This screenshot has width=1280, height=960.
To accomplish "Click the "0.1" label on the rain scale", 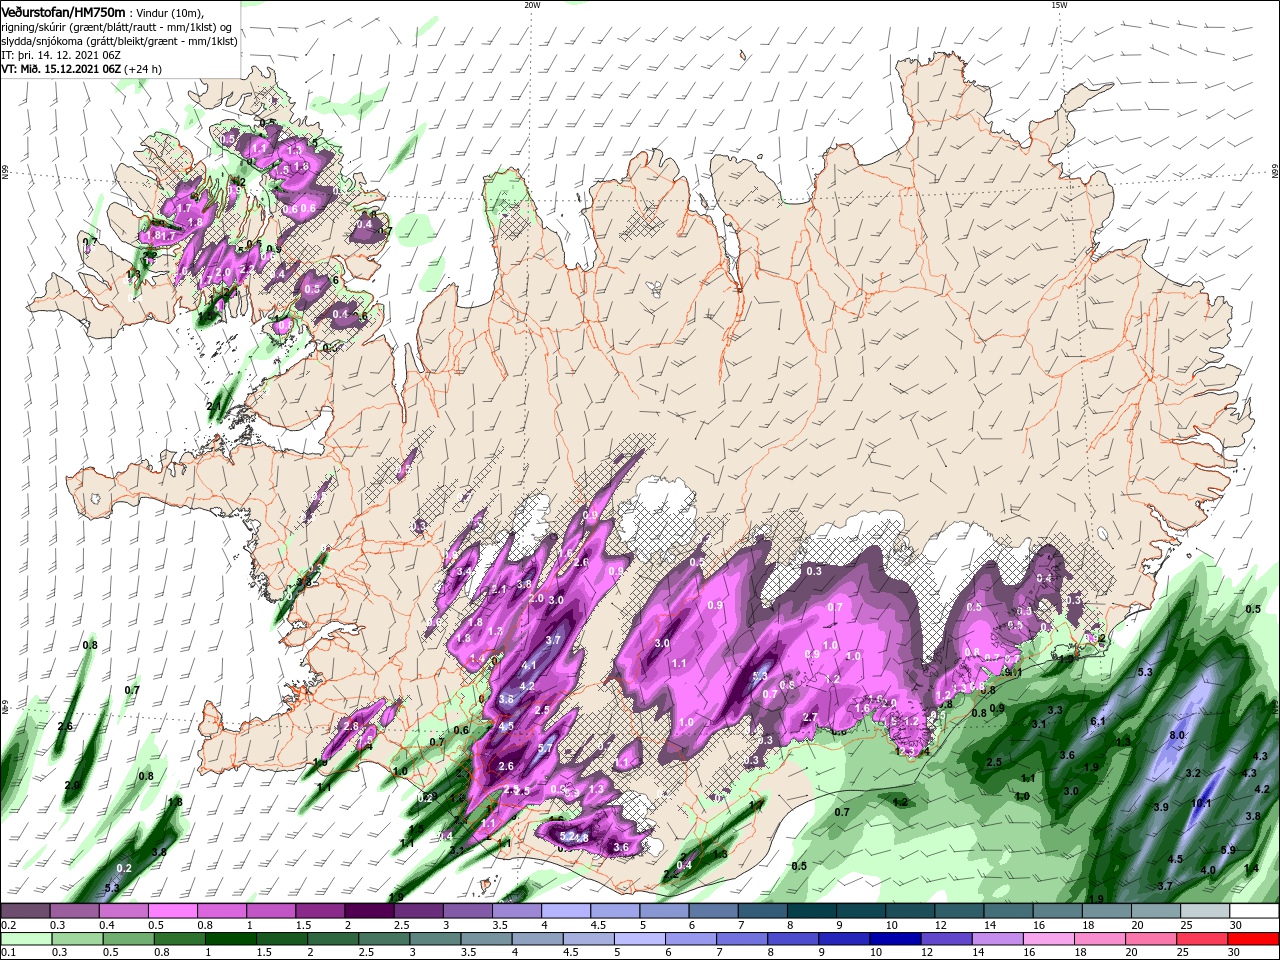I will point(9,953).
